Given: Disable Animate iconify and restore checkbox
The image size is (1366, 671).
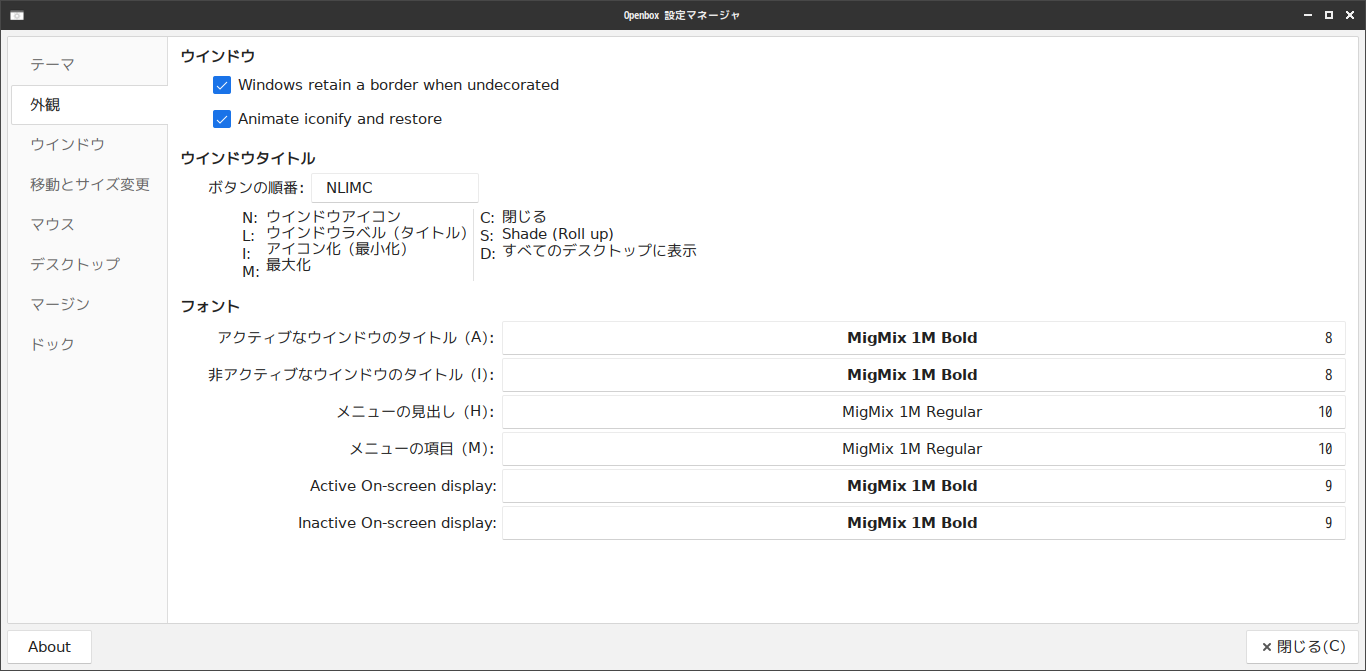Looking at the screenshot, I should click(x=222, y=119).
